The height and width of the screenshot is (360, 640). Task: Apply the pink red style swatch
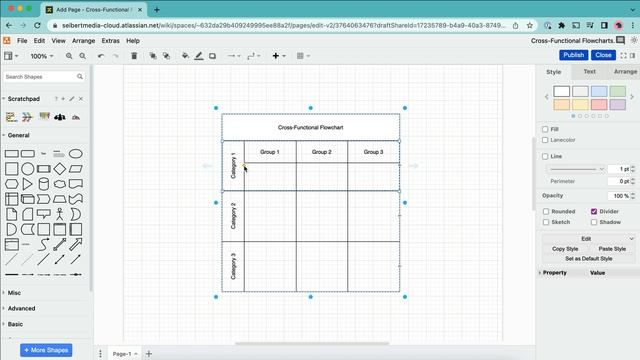pyautogui.click(x=599, y=104)
